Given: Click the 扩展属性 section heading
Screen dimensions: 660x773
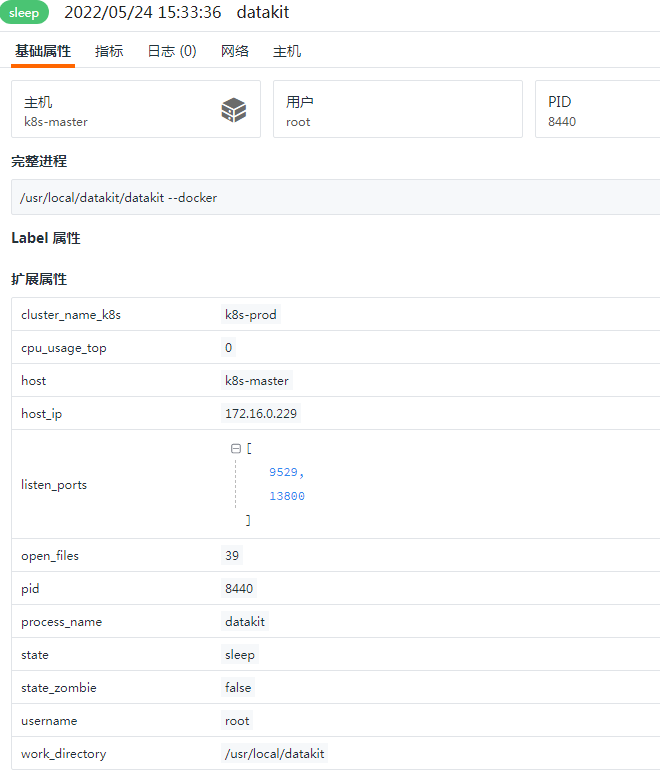Looking at the screenshot, I should (x=39, y=279).
